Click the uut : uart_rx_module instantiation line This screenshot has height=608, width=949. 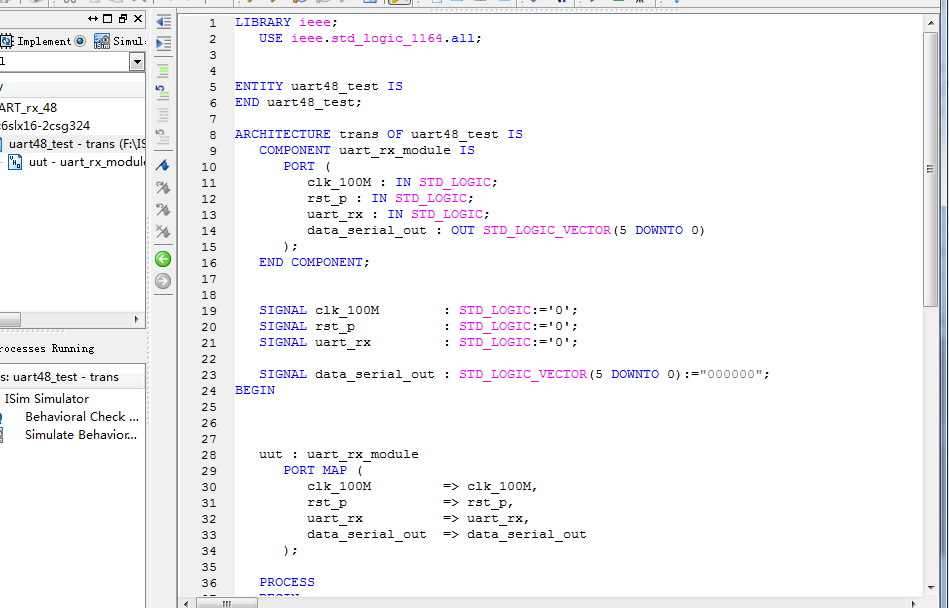[x=339, y=454]
